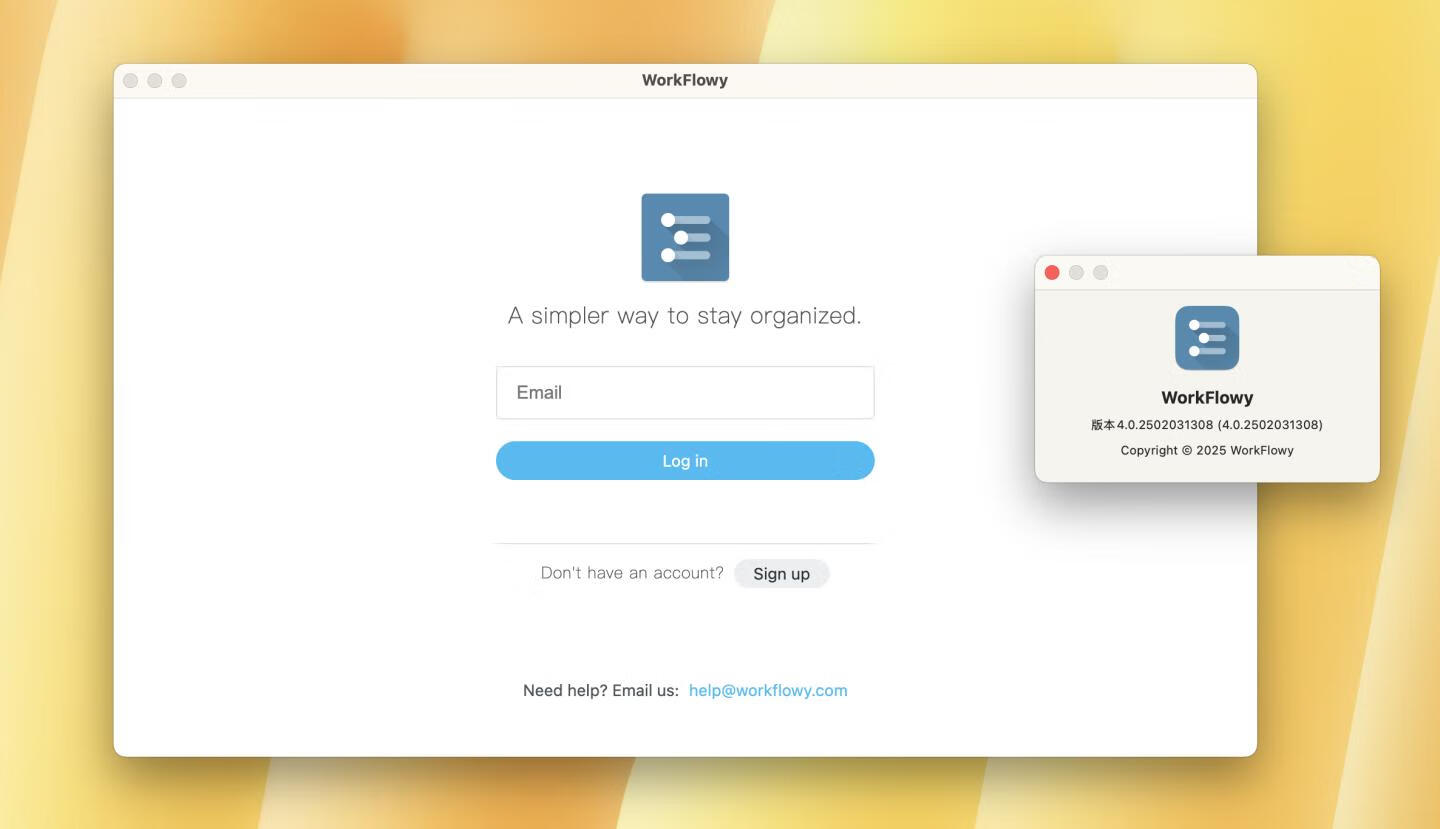The width and height of the screenshot is (1440, 829).
Task: Close the About WorkFlowy window
Action: pos(1052,272)
